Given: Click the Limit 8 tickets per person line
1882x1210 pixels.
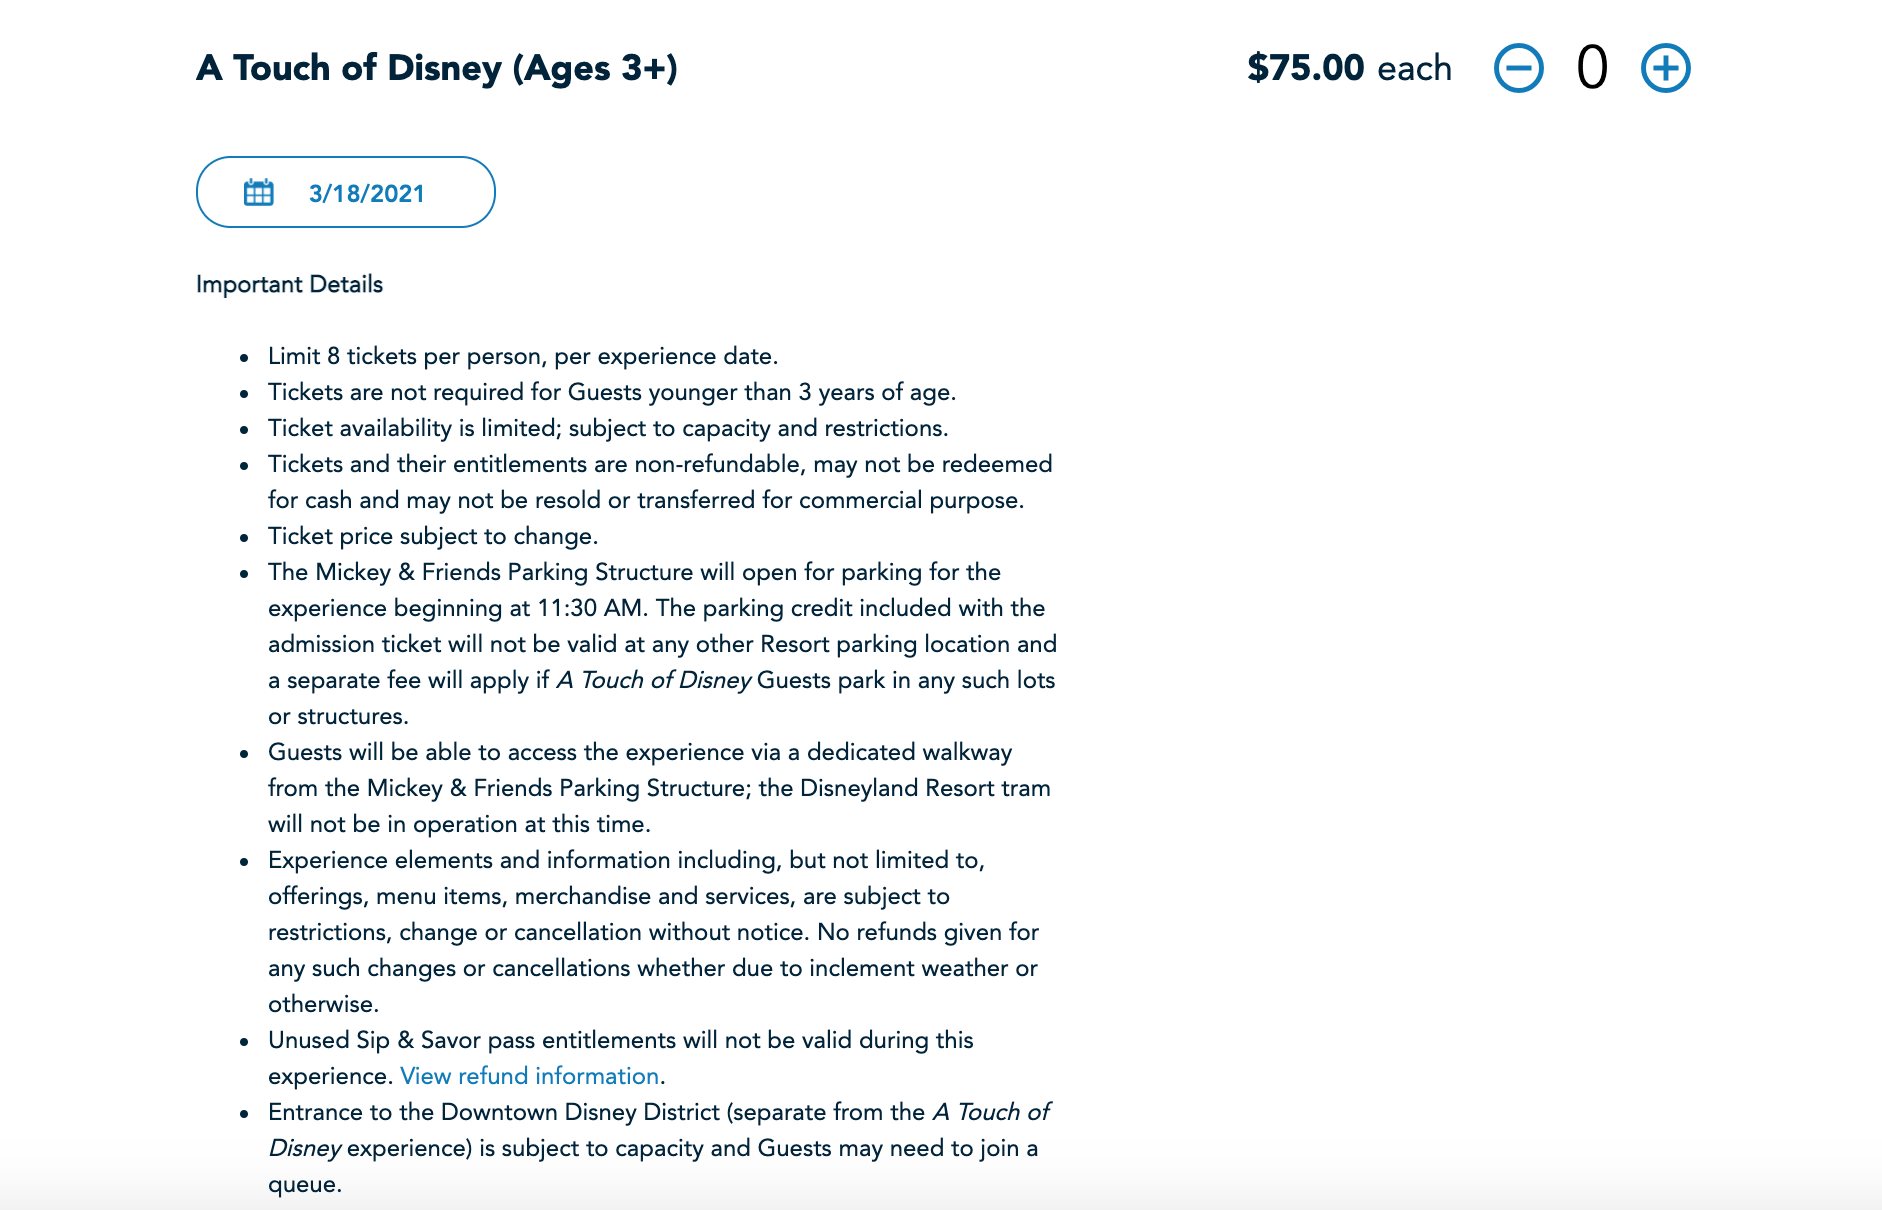Looking at the screenshot, I should tap(522, 356).
